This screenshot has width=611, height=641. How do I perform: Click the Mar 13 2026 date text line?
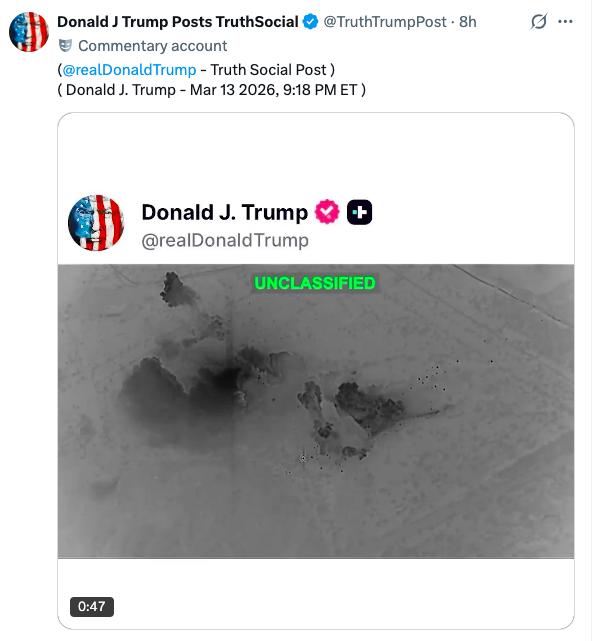point(211,89)
